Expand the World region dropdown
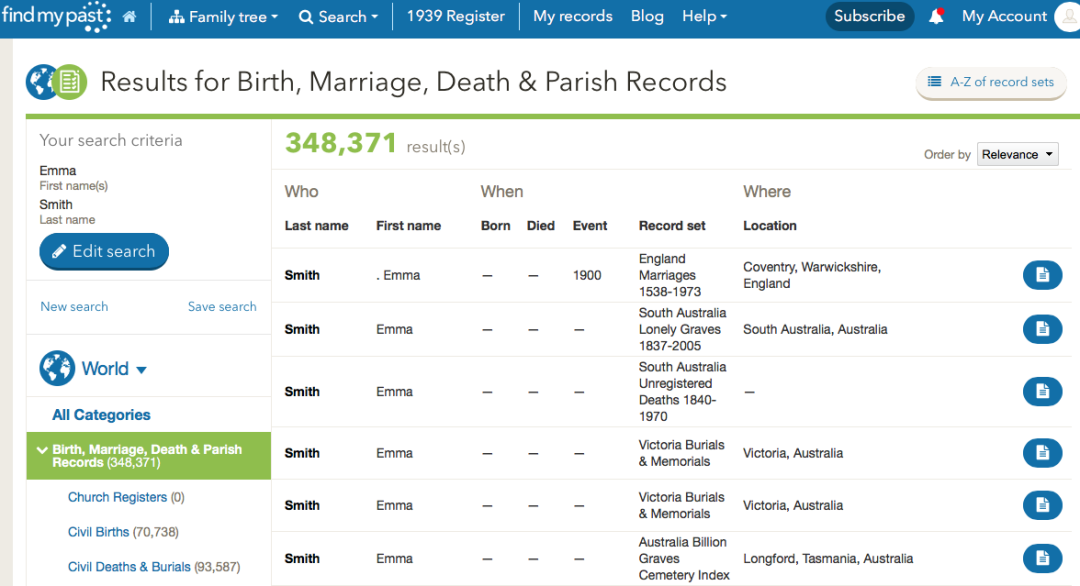The width and height of the screenshot is (1080, 586). [141, 370]
